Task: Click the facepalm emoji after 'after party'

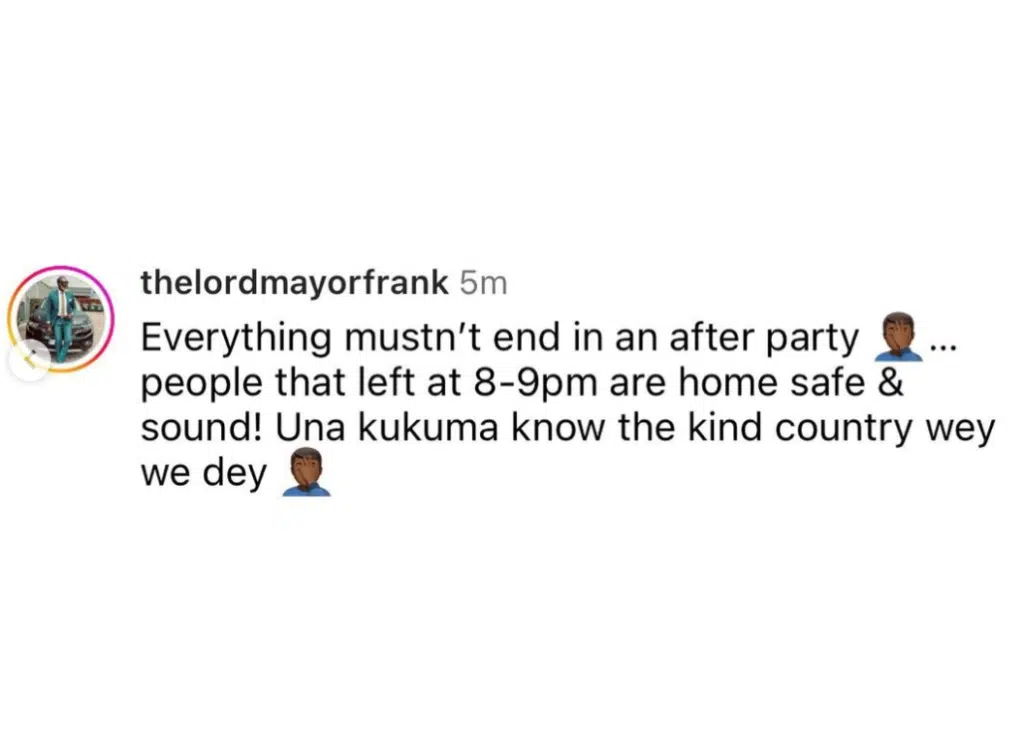Action: [x=897, y=337]
